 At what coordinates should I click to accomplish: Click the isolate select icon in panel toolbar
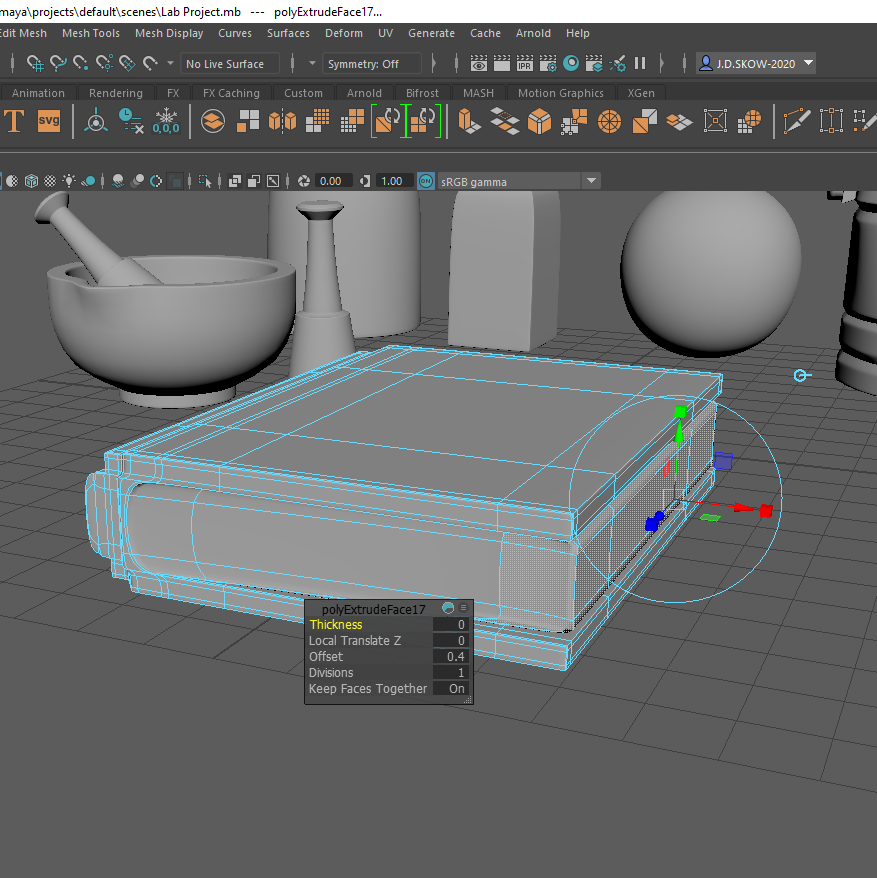205,181
